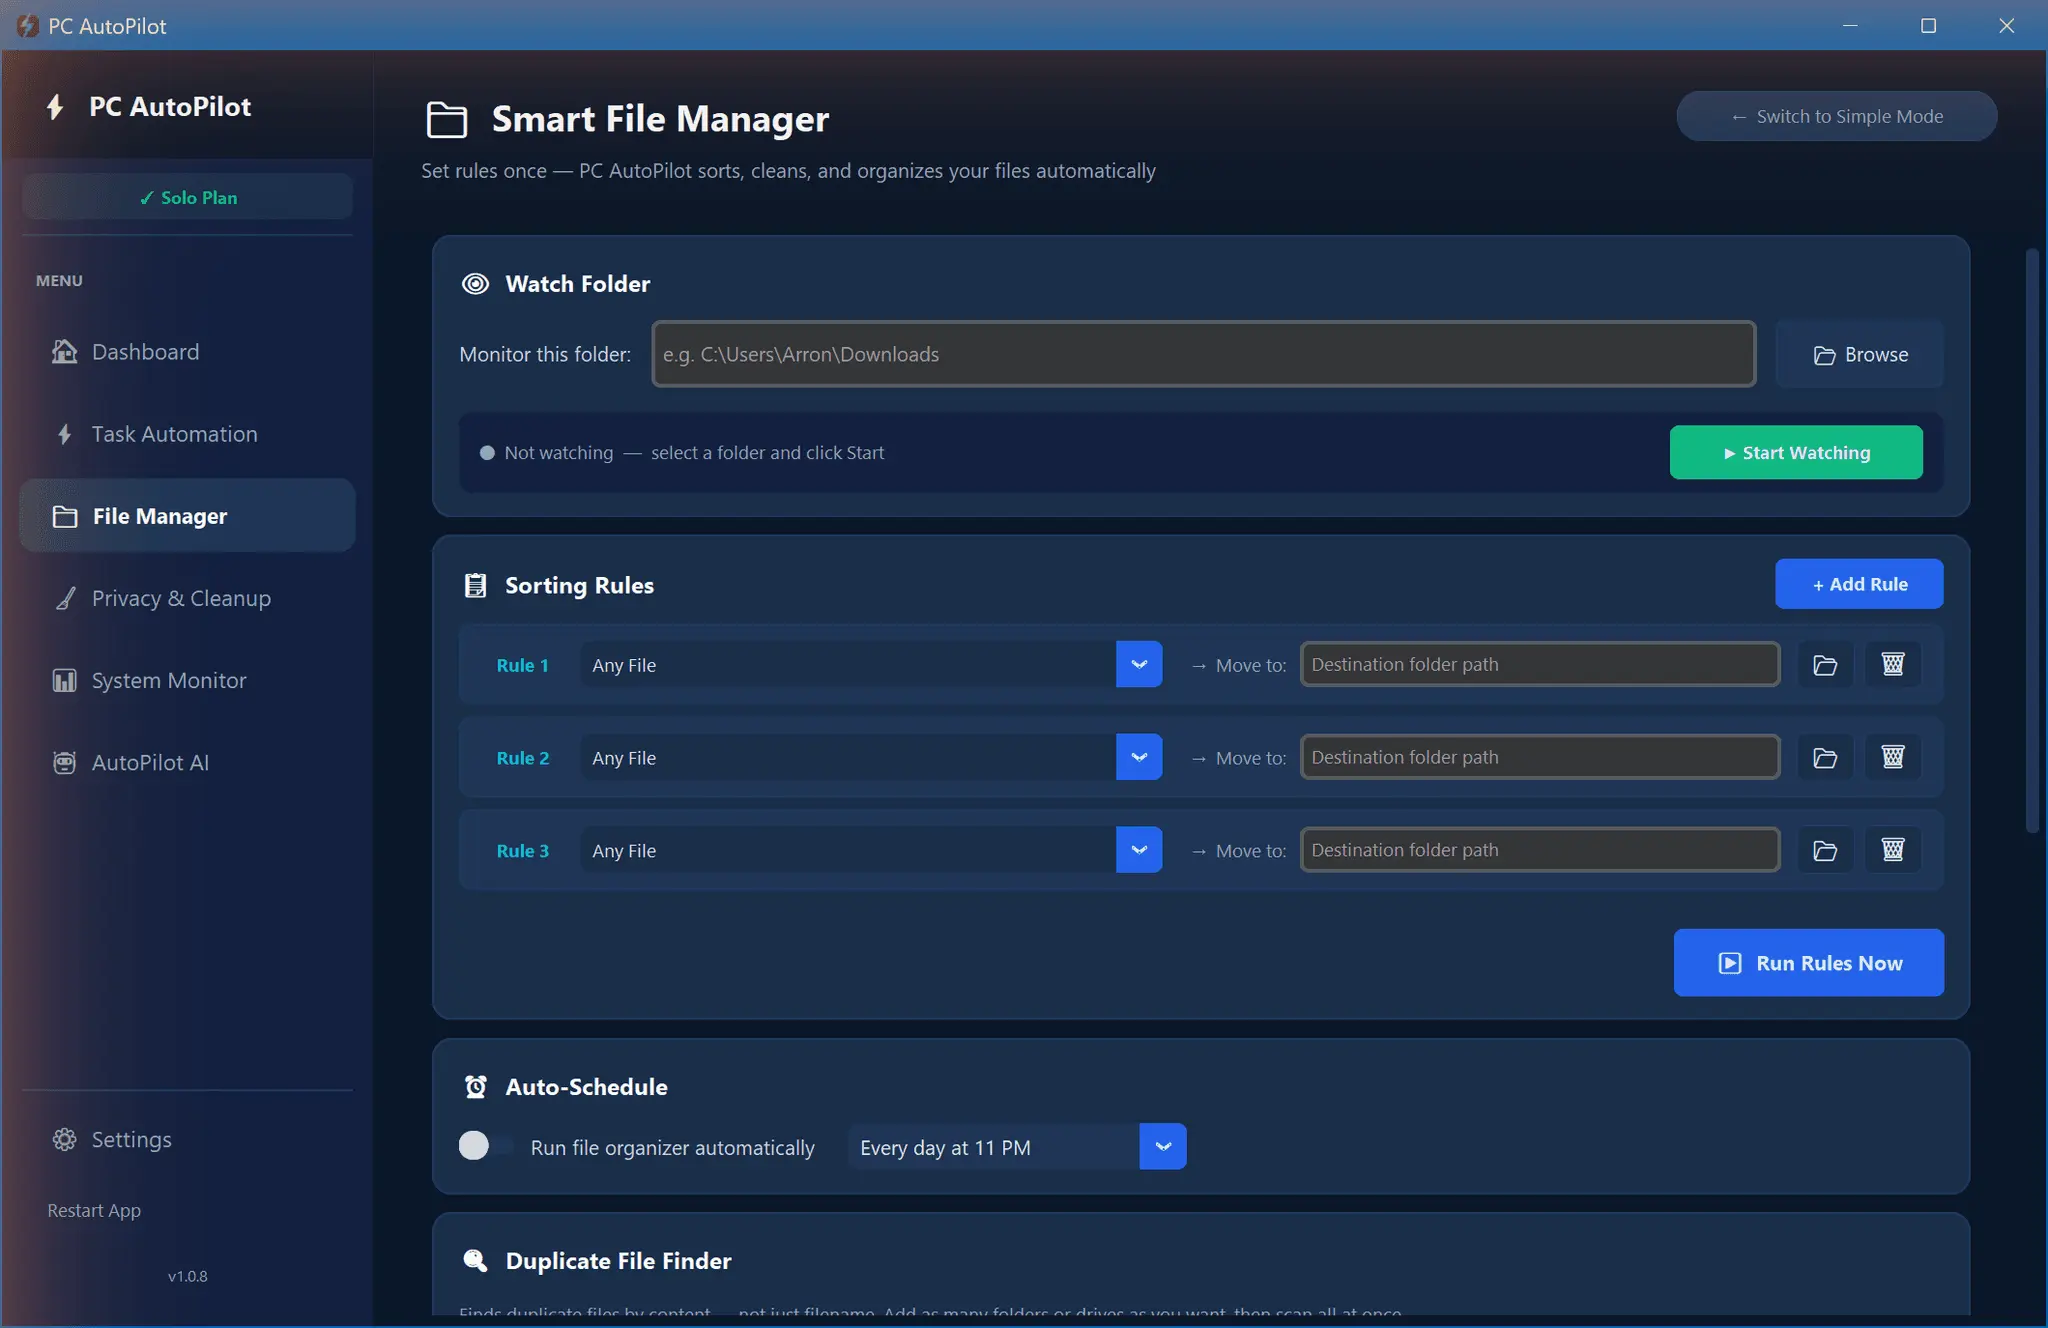Click Start Watching button

coord(1796,452)
